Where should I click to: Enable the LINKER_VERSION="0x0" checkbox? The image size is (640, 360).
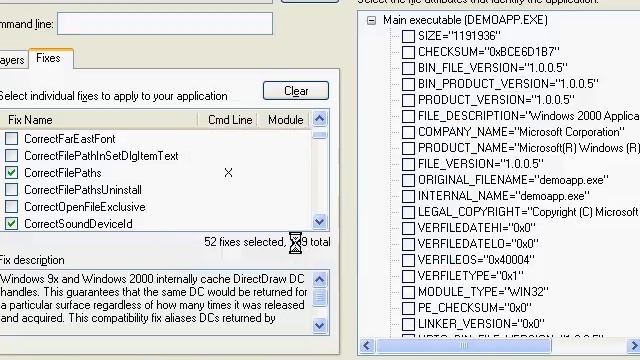[408, 324]
